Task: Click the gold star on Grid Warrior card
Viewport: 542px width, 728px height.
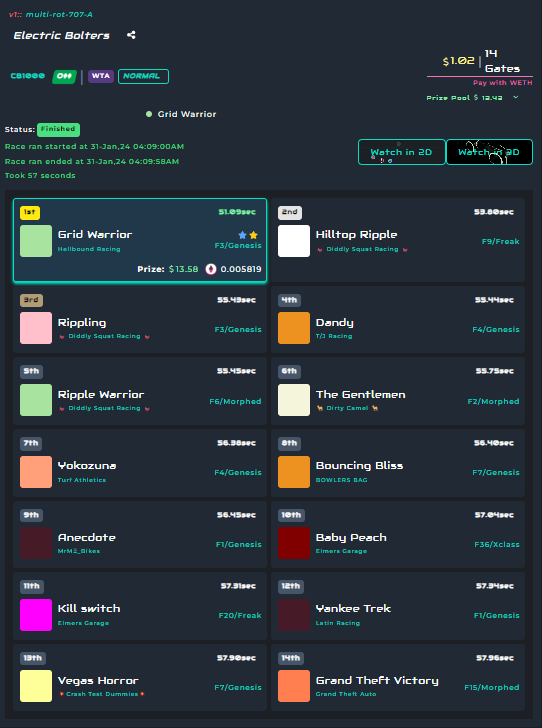Action: tap(253, 235)
